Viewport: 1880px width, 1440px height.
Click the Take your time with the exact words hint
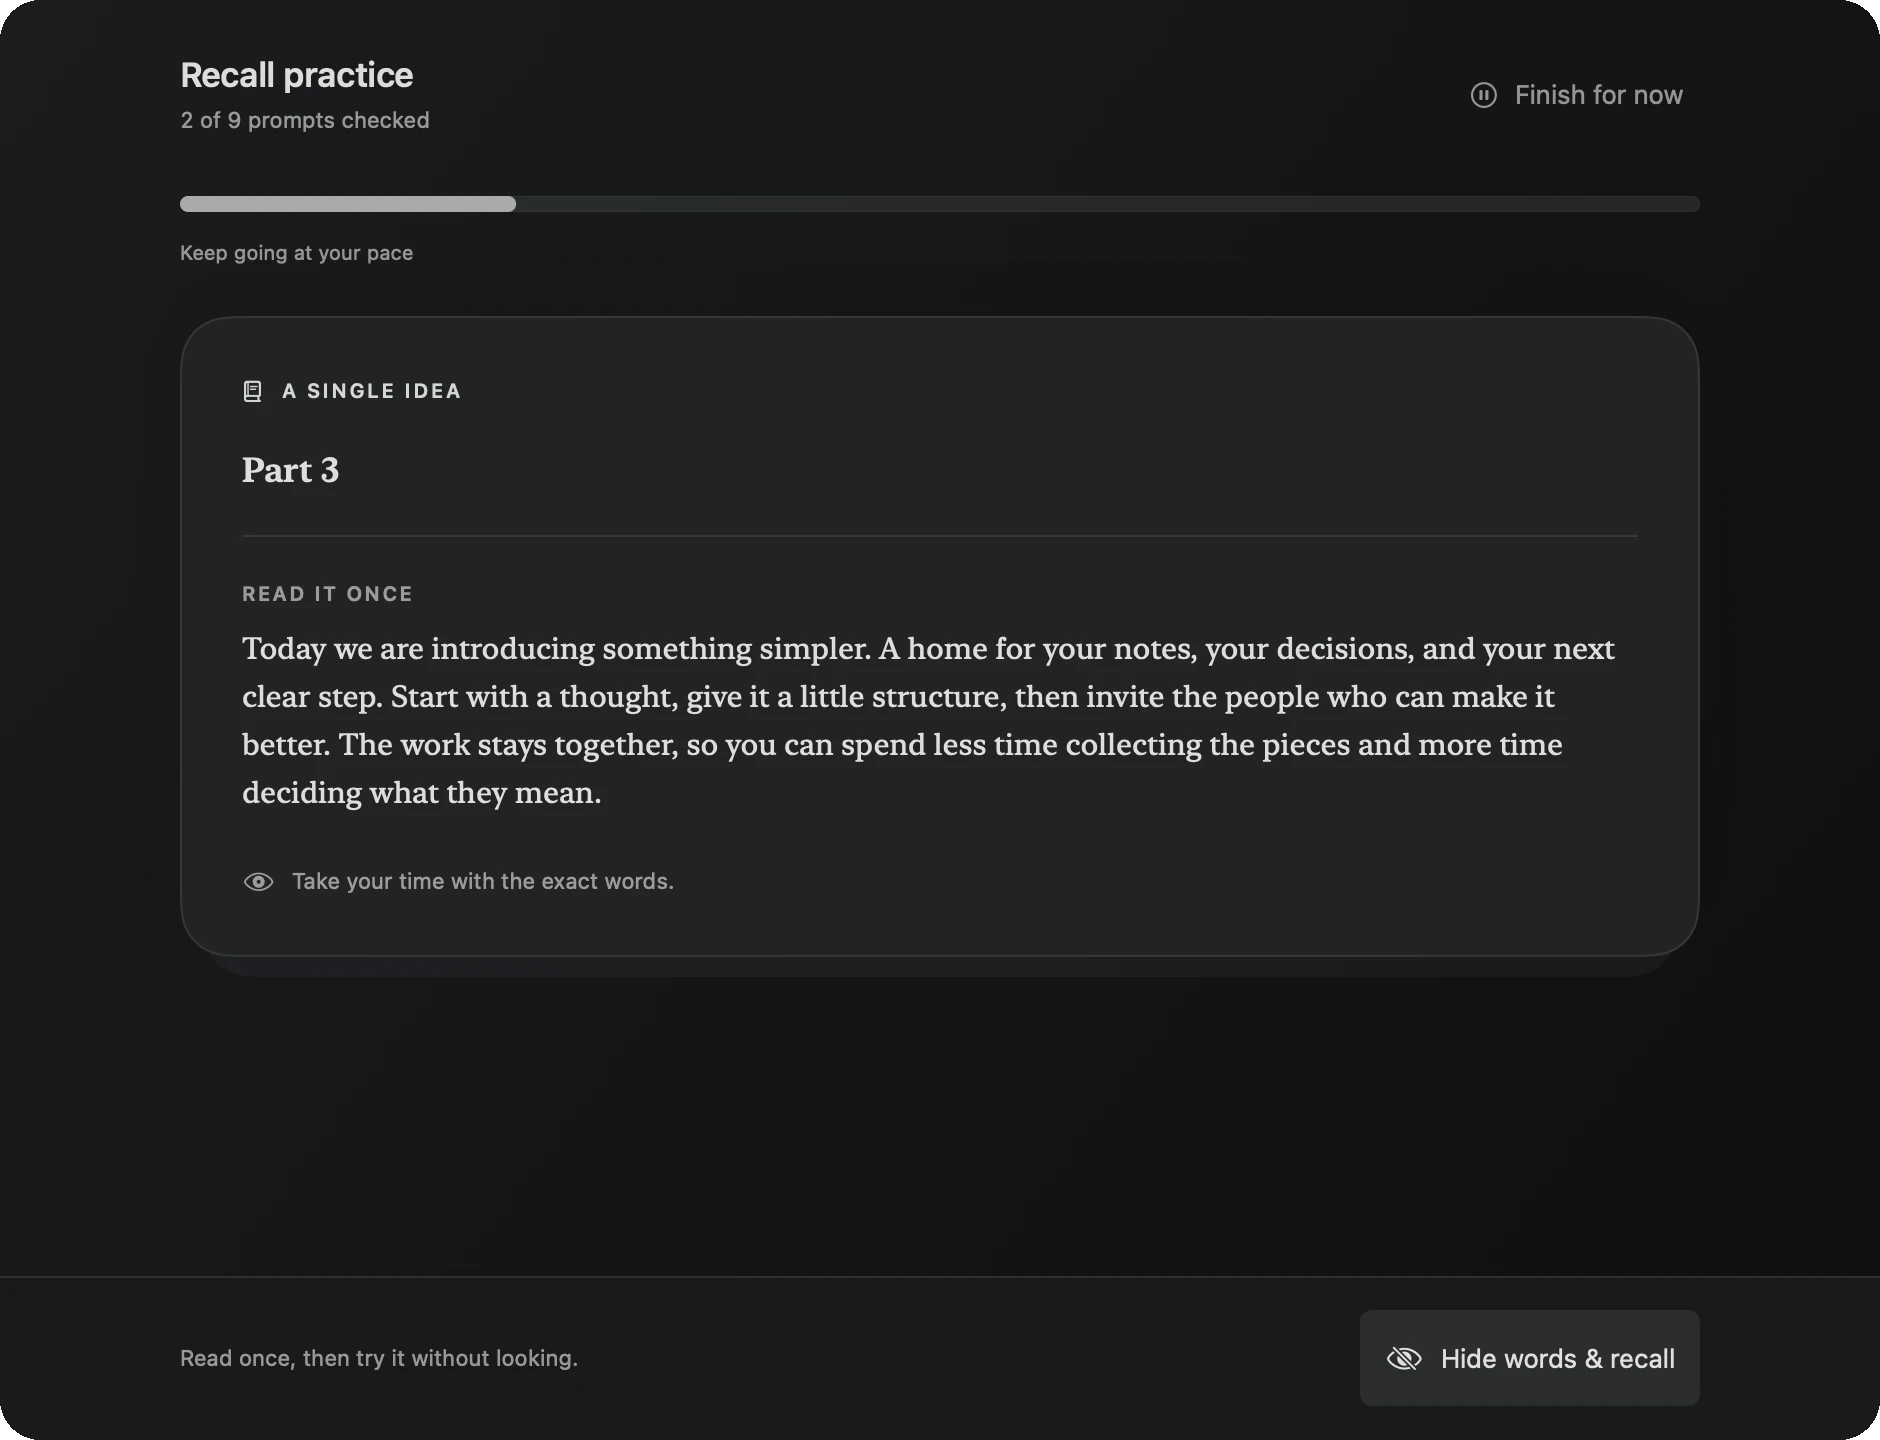[x=483, y=881]
